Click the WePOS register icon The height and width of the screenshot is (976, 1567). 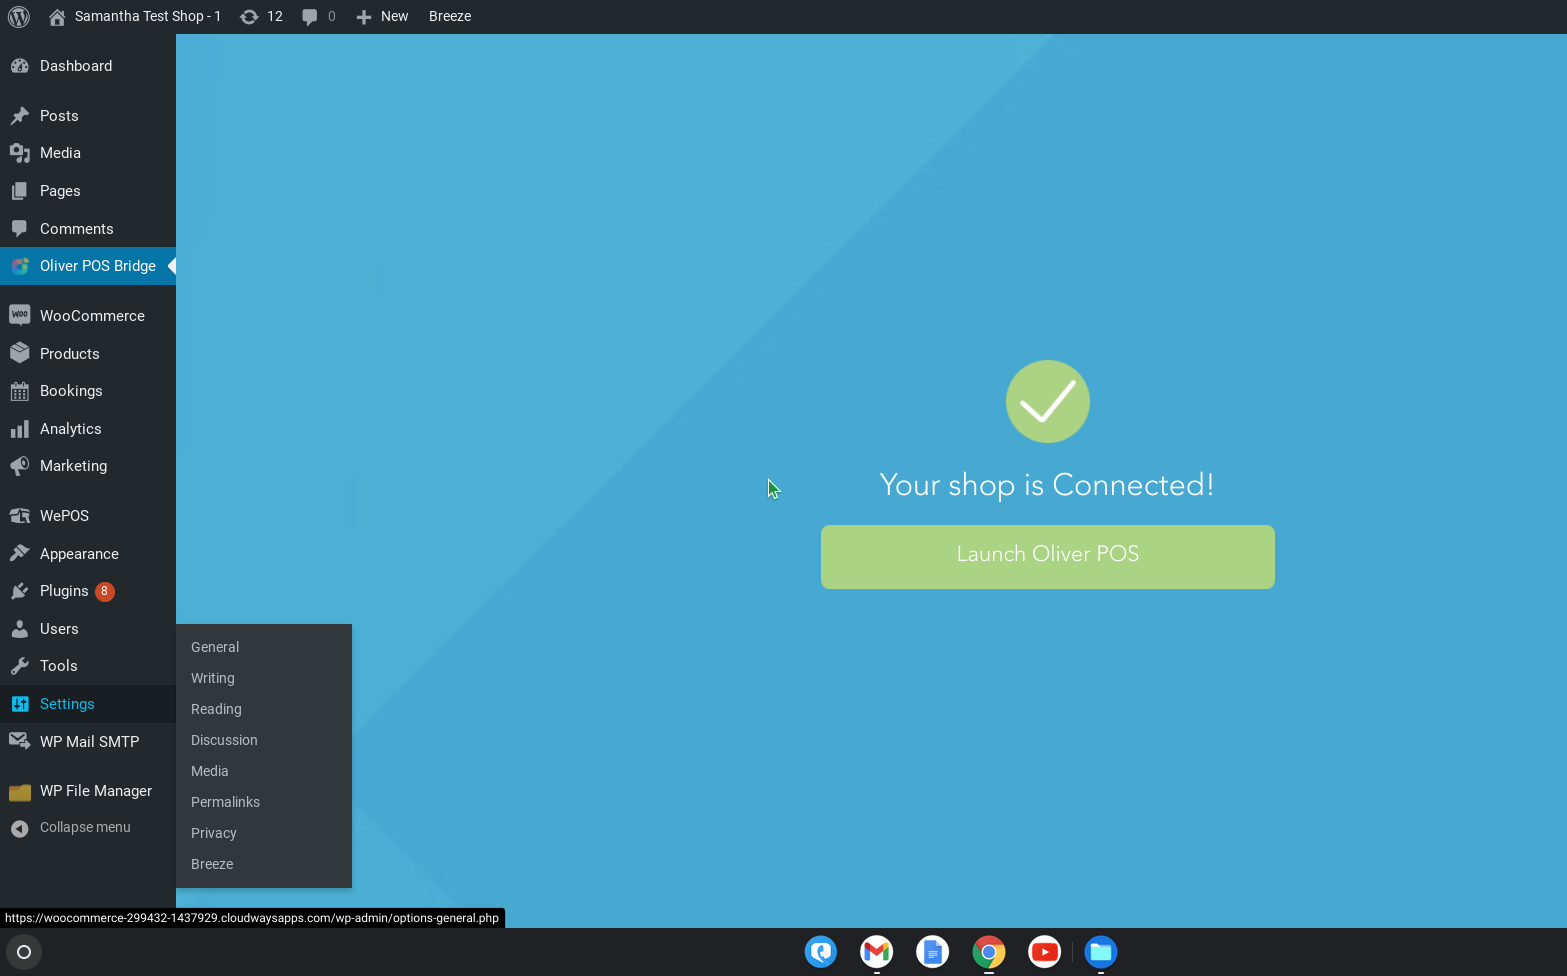pyautogui.click(x=20, y=516)
